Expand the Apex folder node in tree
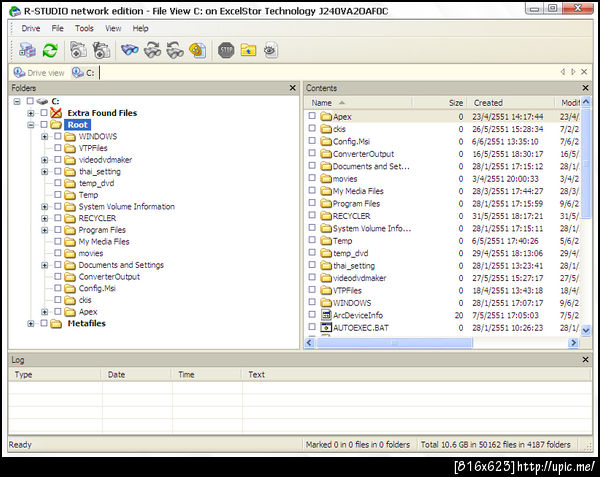This screenshot has width=600, height=477. (x=44, y=312)
